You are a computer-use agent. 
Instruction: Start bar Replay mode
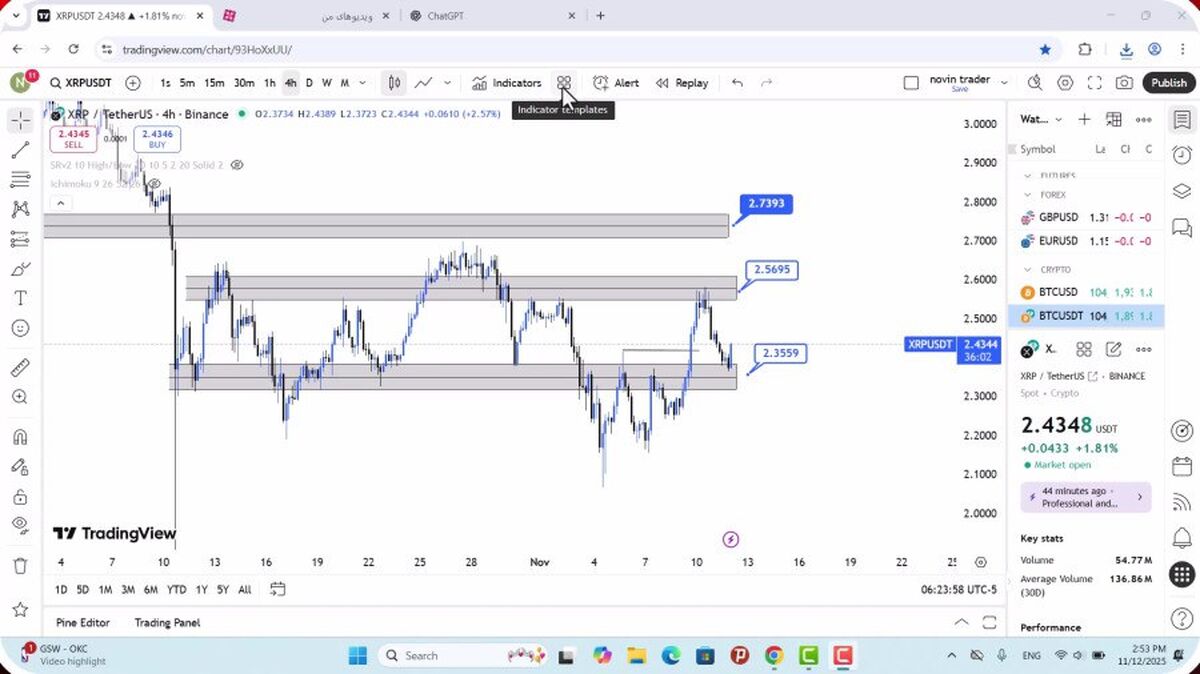682,83
